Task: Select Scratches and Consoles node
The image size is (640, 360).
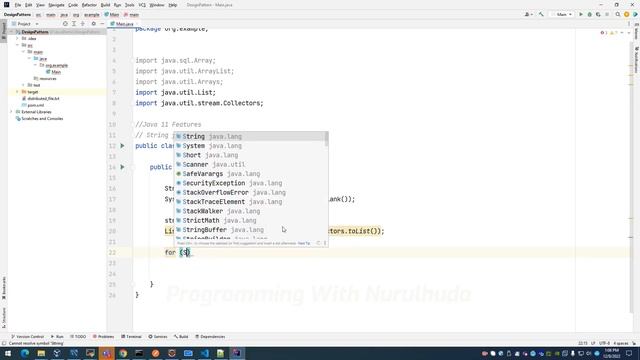Action: [39, 118]
